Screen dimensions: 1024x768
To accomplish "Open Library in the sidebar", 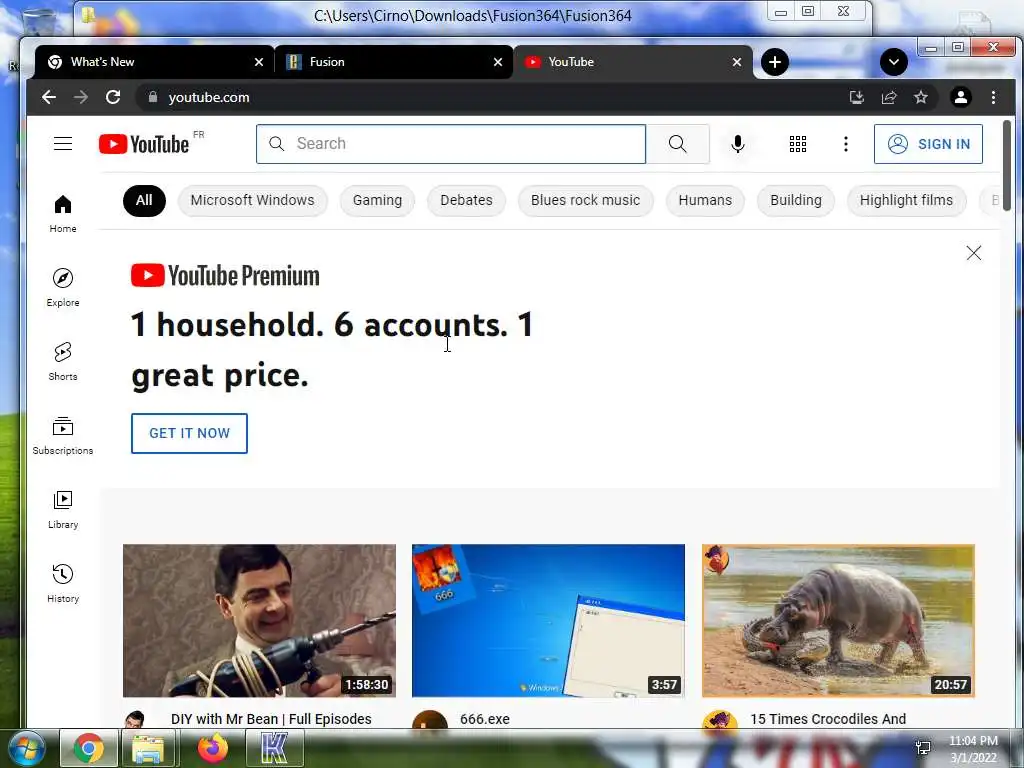I will pos(63,510).
